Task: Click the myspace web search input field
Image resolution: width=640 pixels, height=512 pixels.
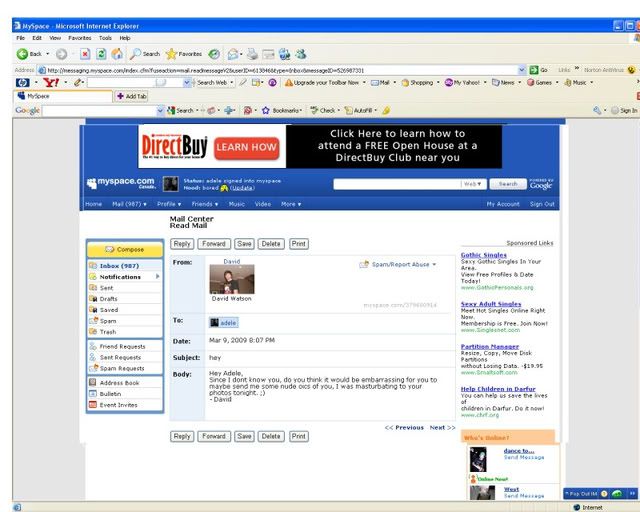Action: 397,184
